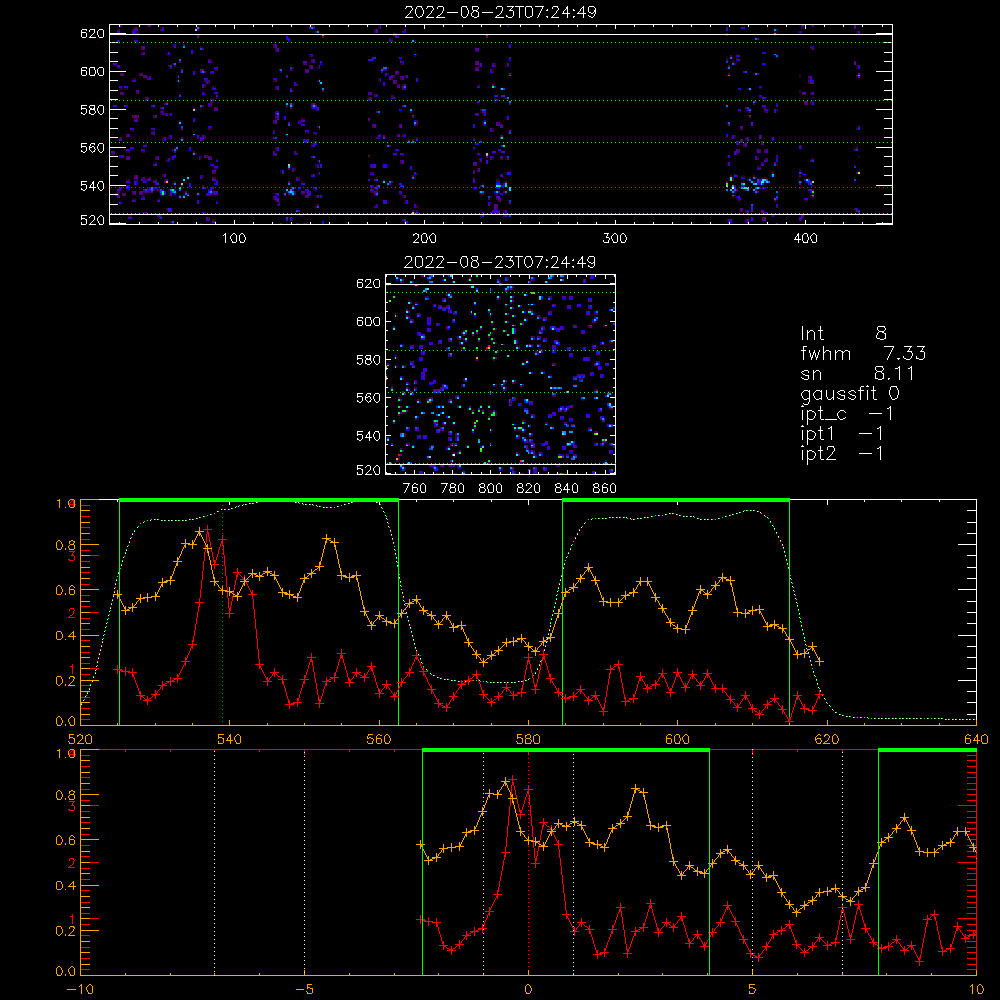Click x-axis label 540 on profile plot

coord(230,739)
